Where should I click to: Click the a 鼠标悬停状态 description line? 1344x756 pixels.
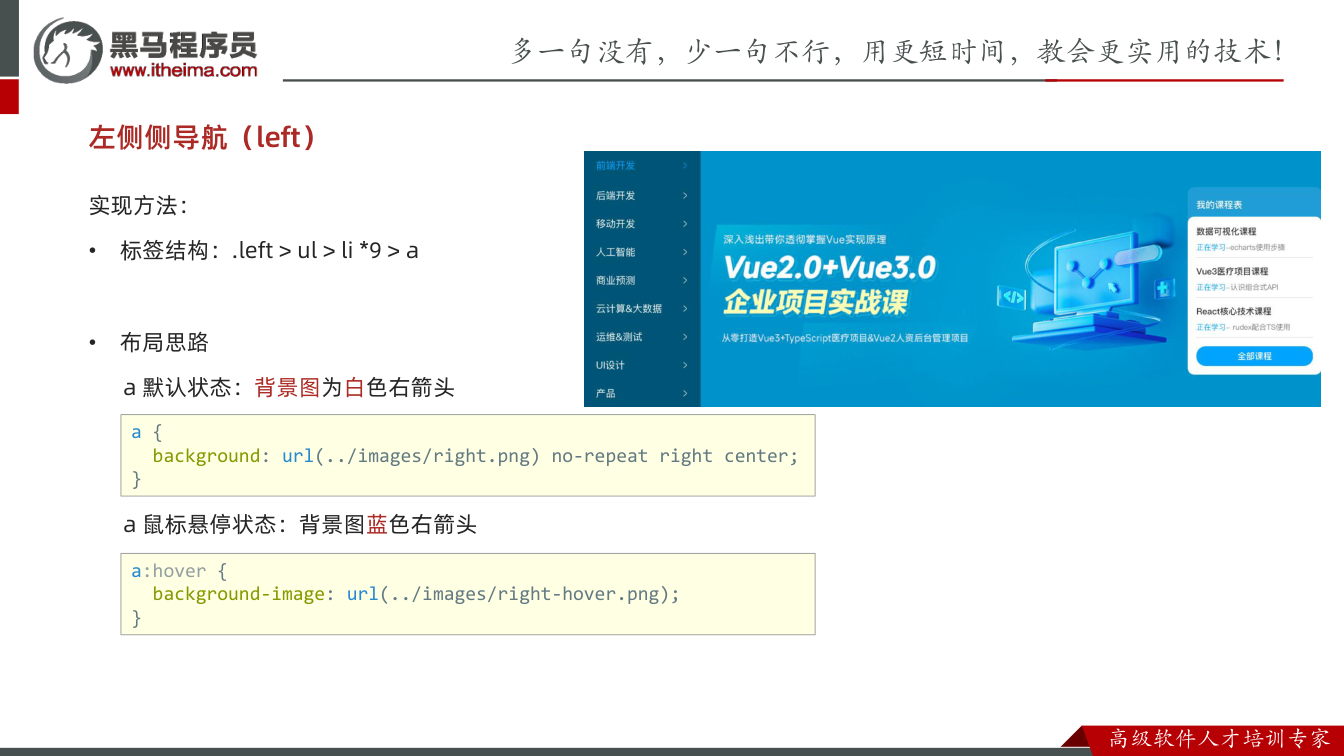(x=300, y=524)
